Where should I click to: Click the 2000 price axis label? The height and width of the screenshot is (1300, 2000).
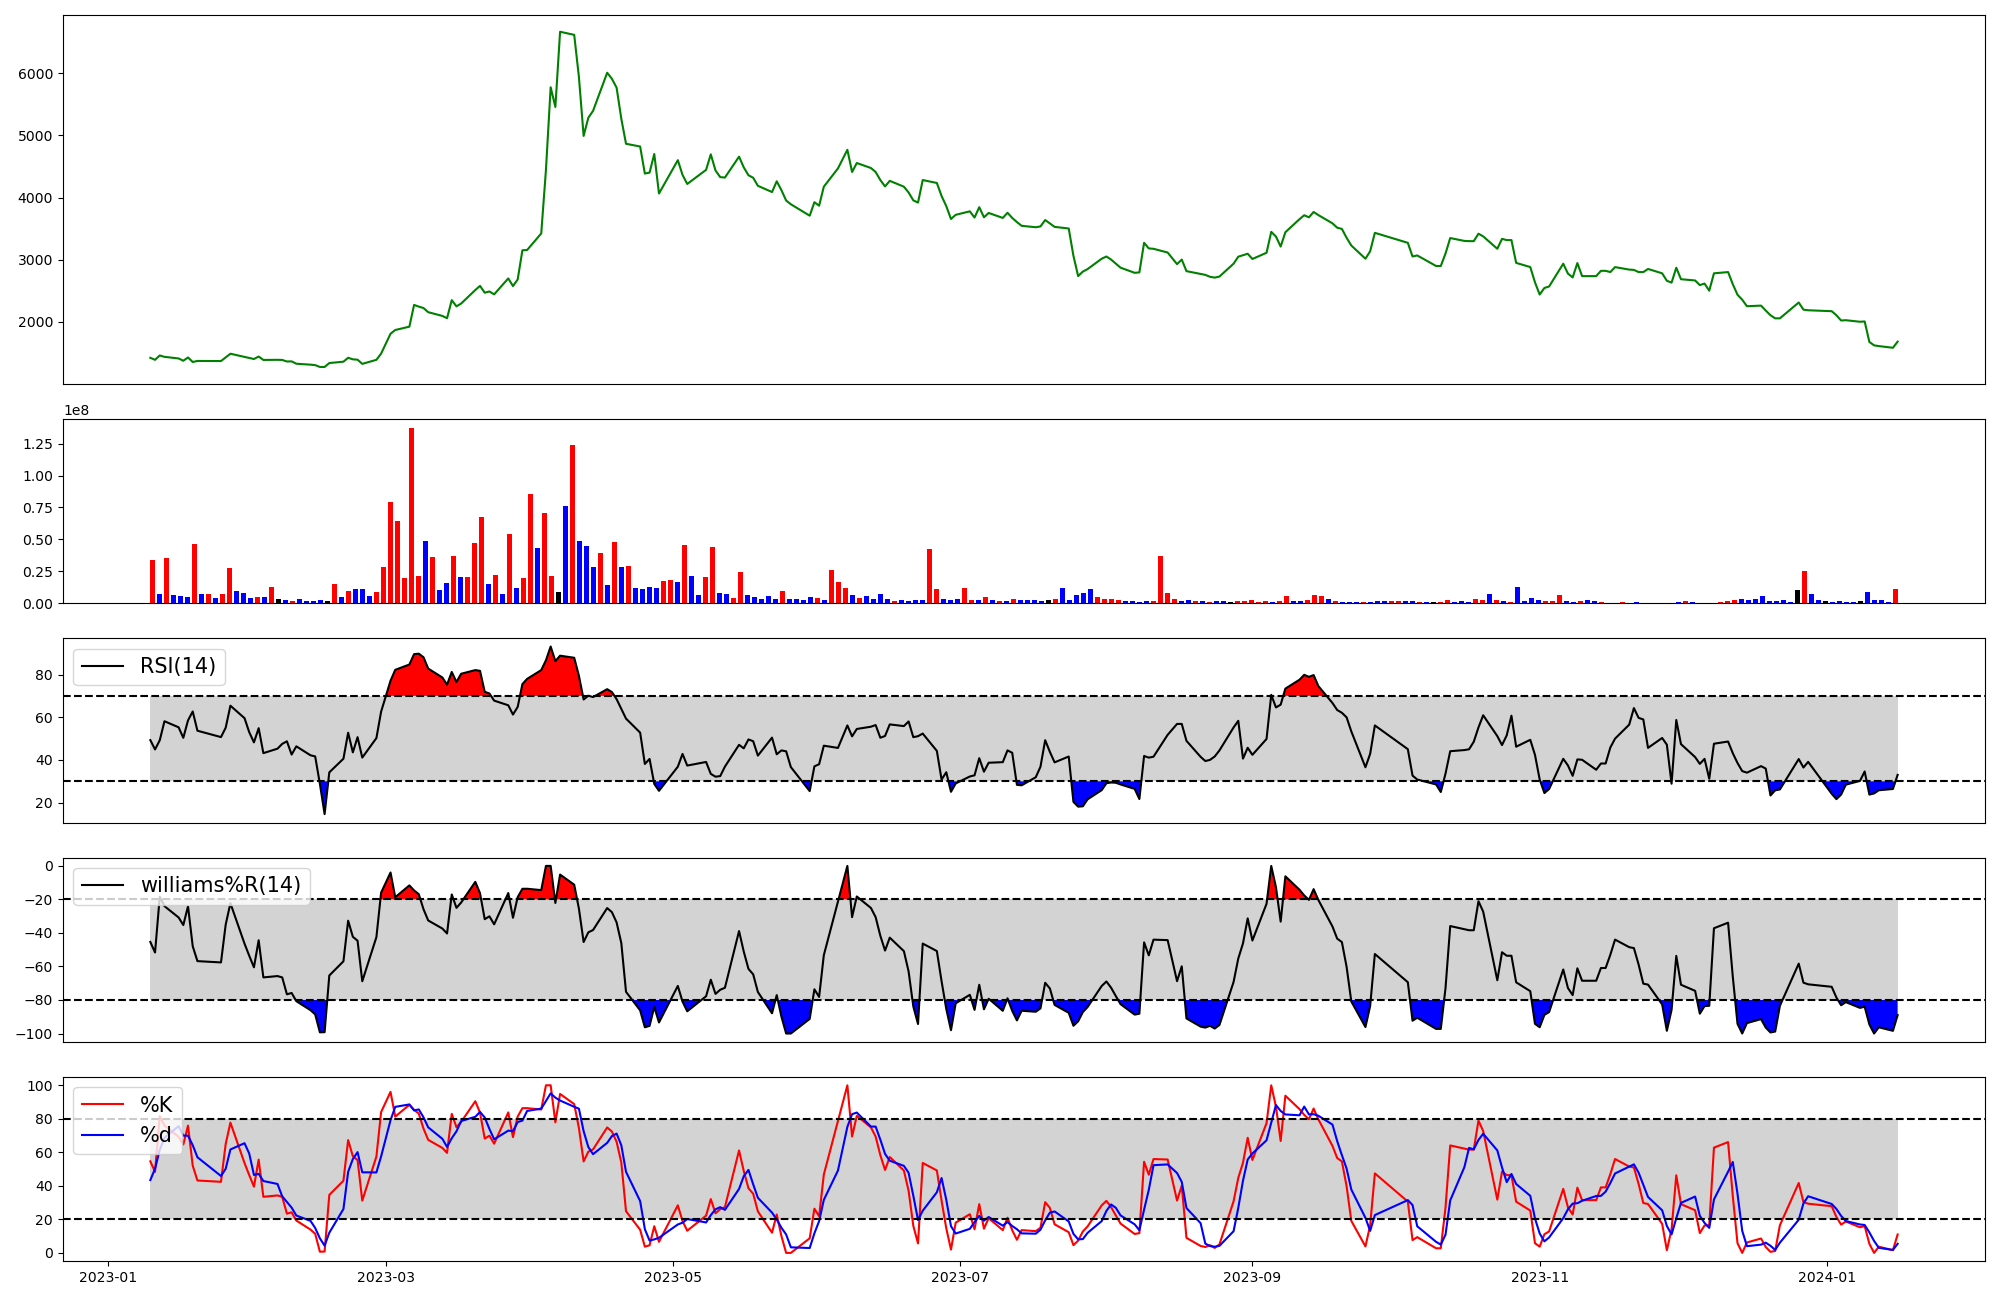(x=36, y=323)
